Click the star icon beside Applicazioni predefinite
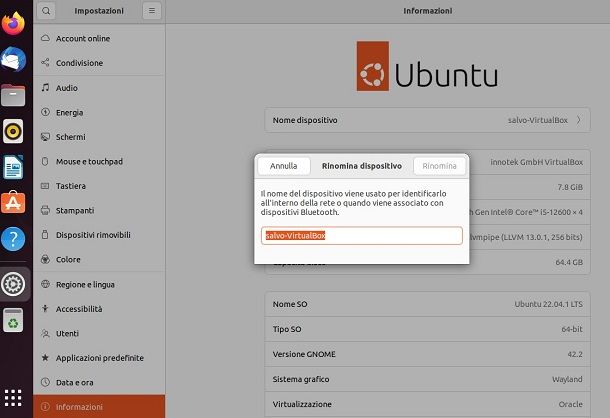 pyautogui.click(x=46, y=357)
